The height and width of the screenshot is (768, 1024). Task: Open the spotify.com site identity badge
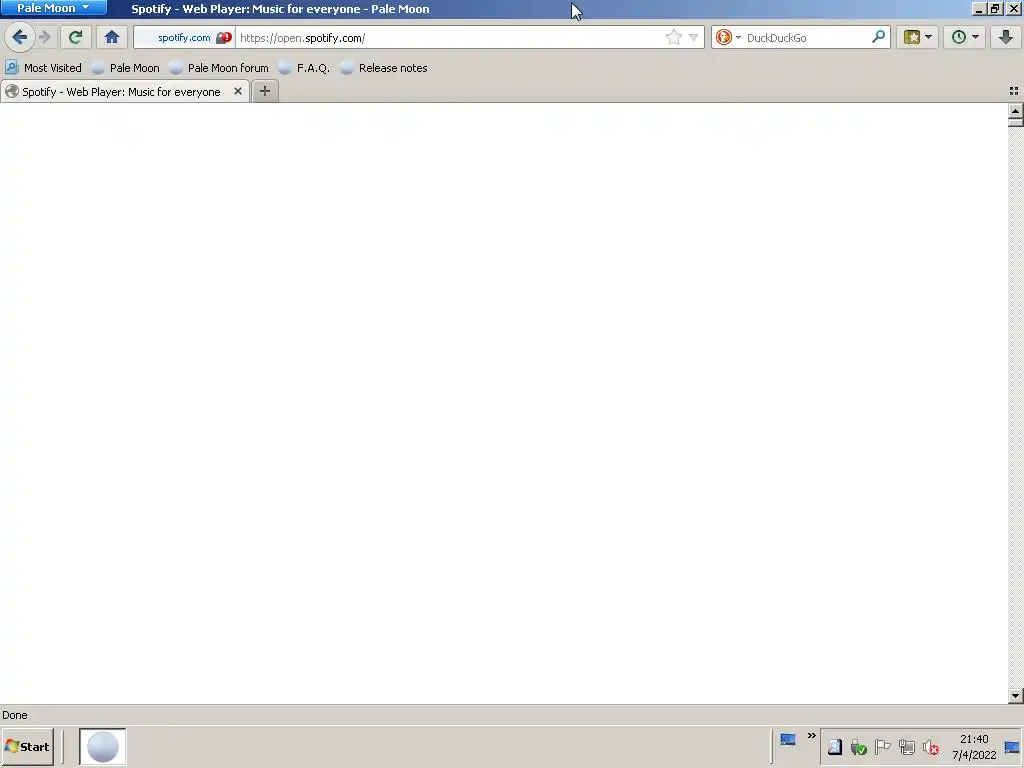click(x=184, y=38)
